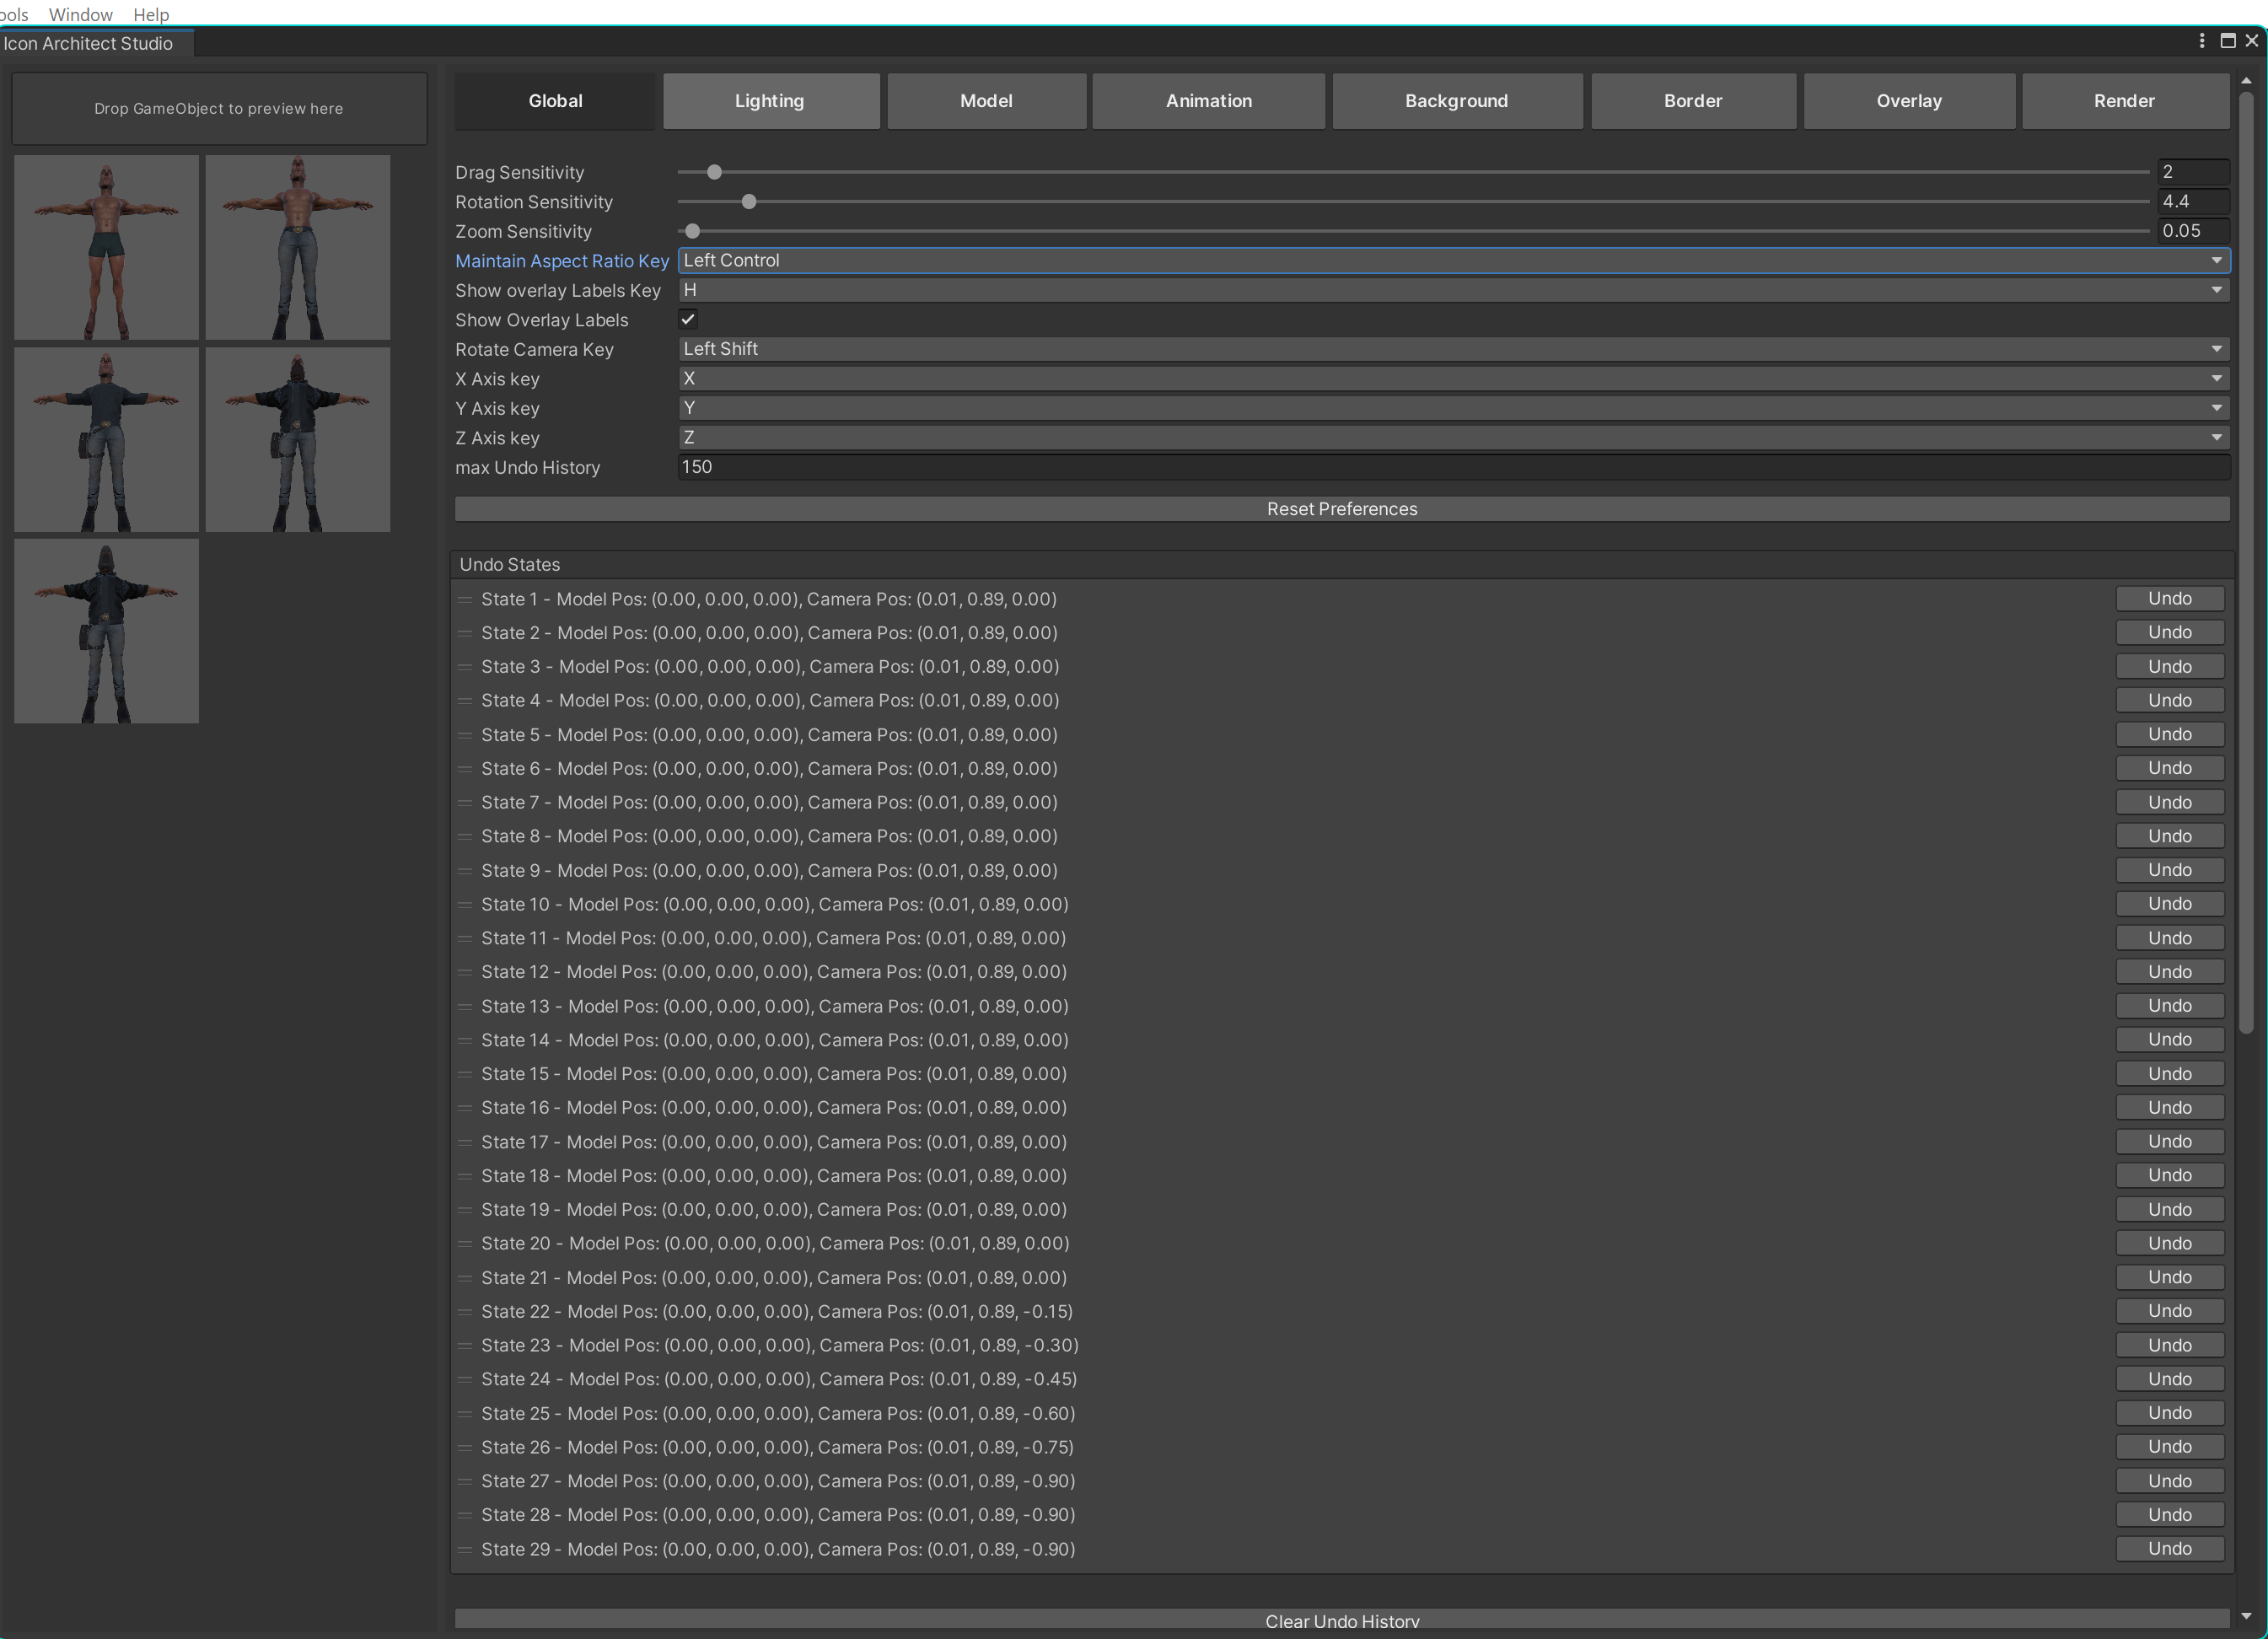Switch to the Render tab
This screenshot has height=1639, width=2268.
[2124, 101]
